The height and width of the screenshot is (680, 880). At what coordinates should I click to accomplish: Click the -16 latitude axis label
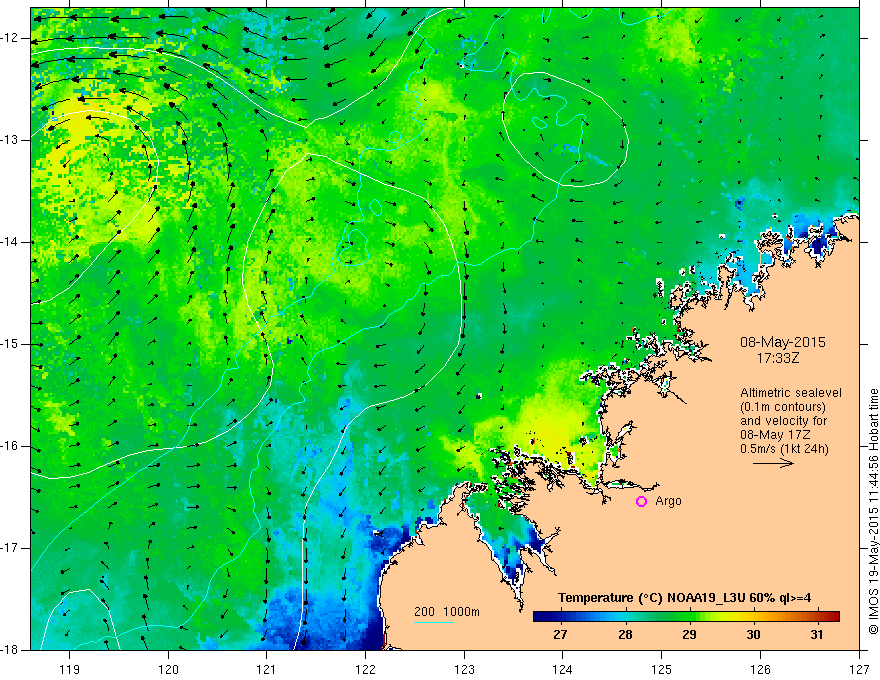click(10, 446)
